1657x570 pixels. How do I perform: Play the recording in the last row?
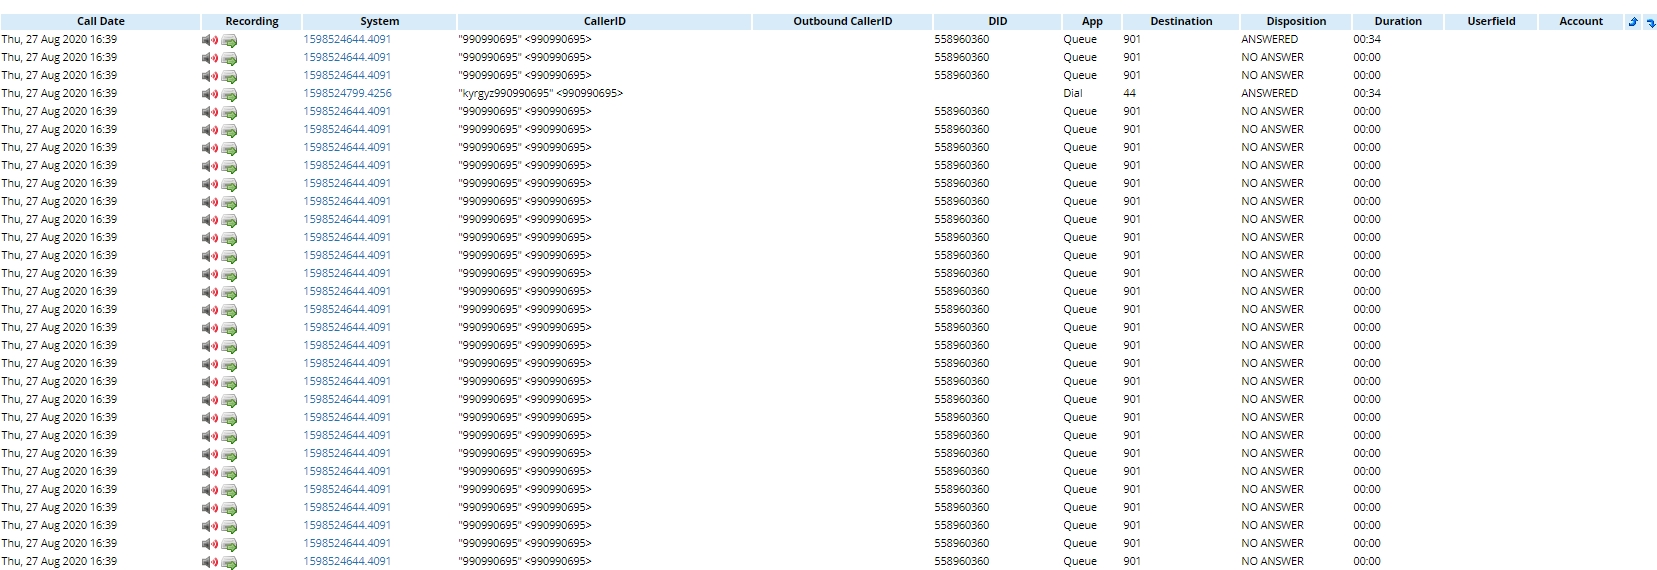(x=210, y=563)
